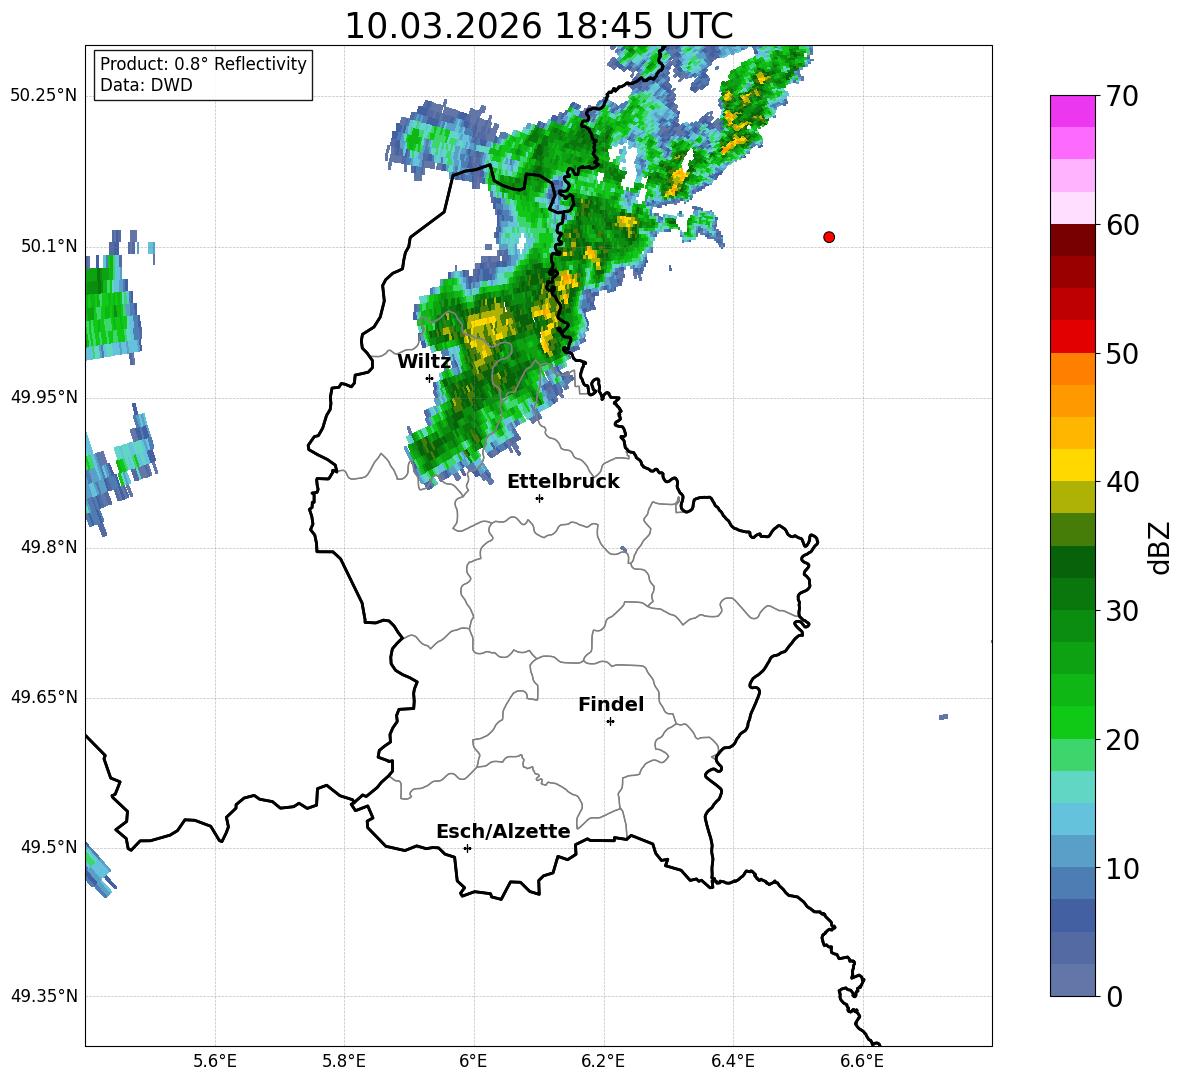Click the Wiltz station cross marker
1184x1081 pixels.
click(430, 378)
